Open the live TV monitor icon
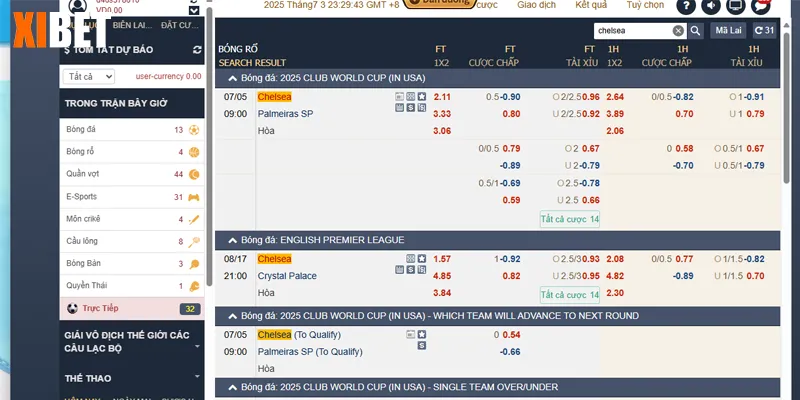Image resolution: width=800 pixels, height=400 pixels. (x=737, y=6)
